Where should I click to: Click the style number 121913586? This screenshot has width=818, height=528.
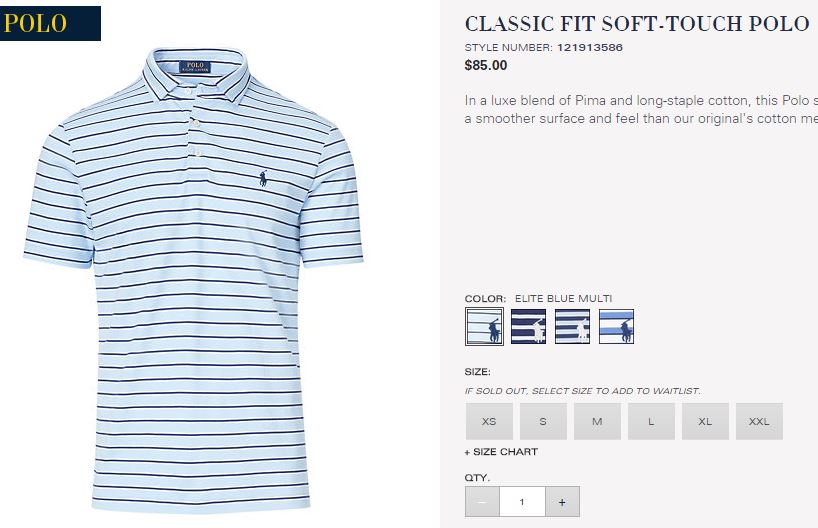[590, 47]
